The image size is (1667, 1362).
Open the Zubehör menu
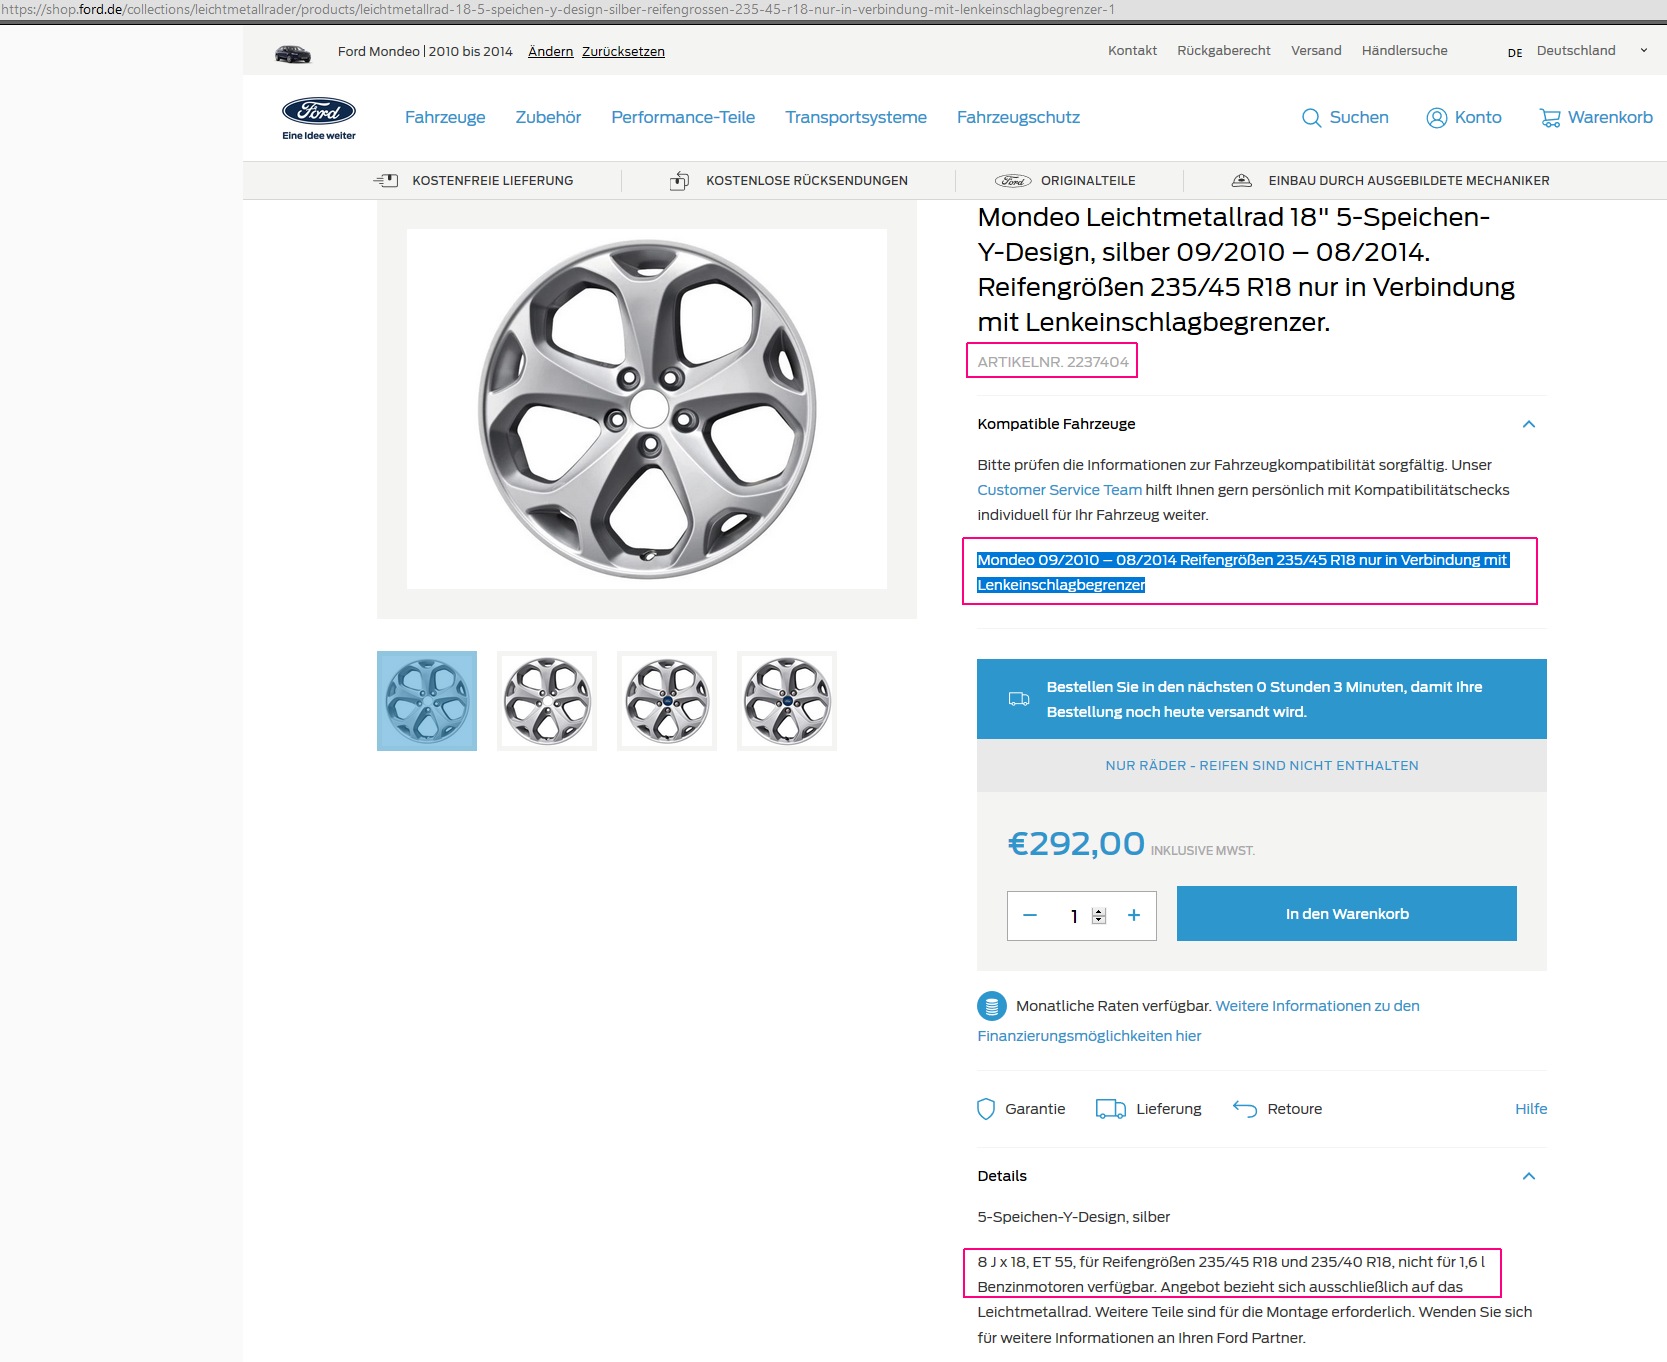pos(548,117)
